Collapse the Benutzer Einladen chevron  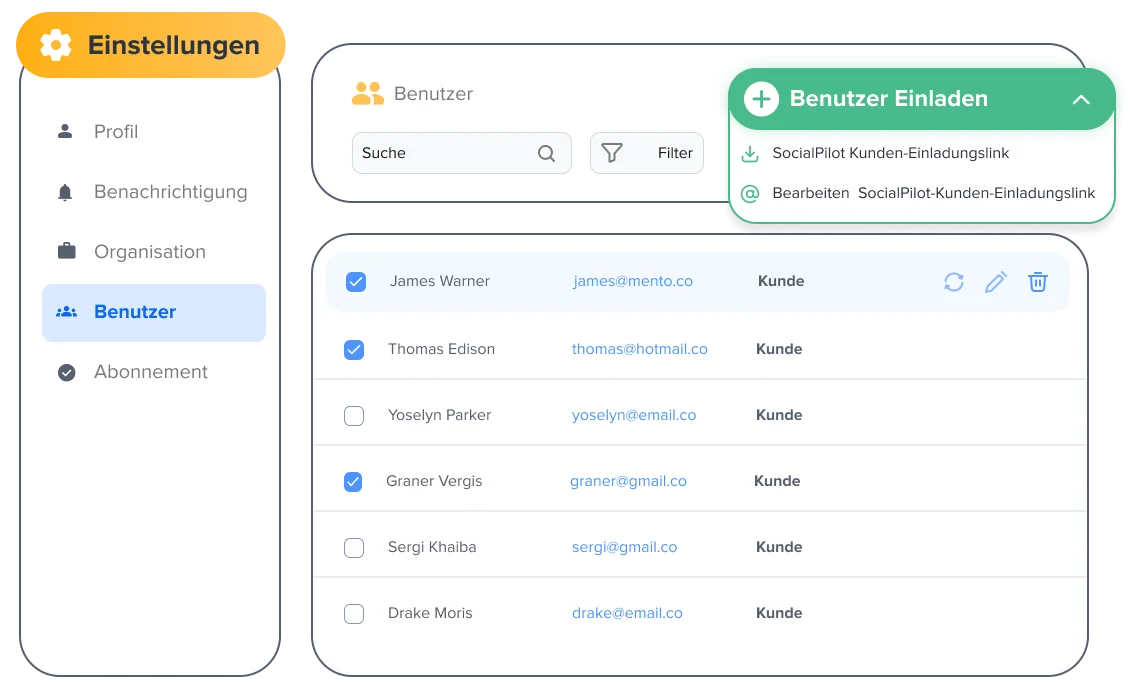(x=1081, y=99)
